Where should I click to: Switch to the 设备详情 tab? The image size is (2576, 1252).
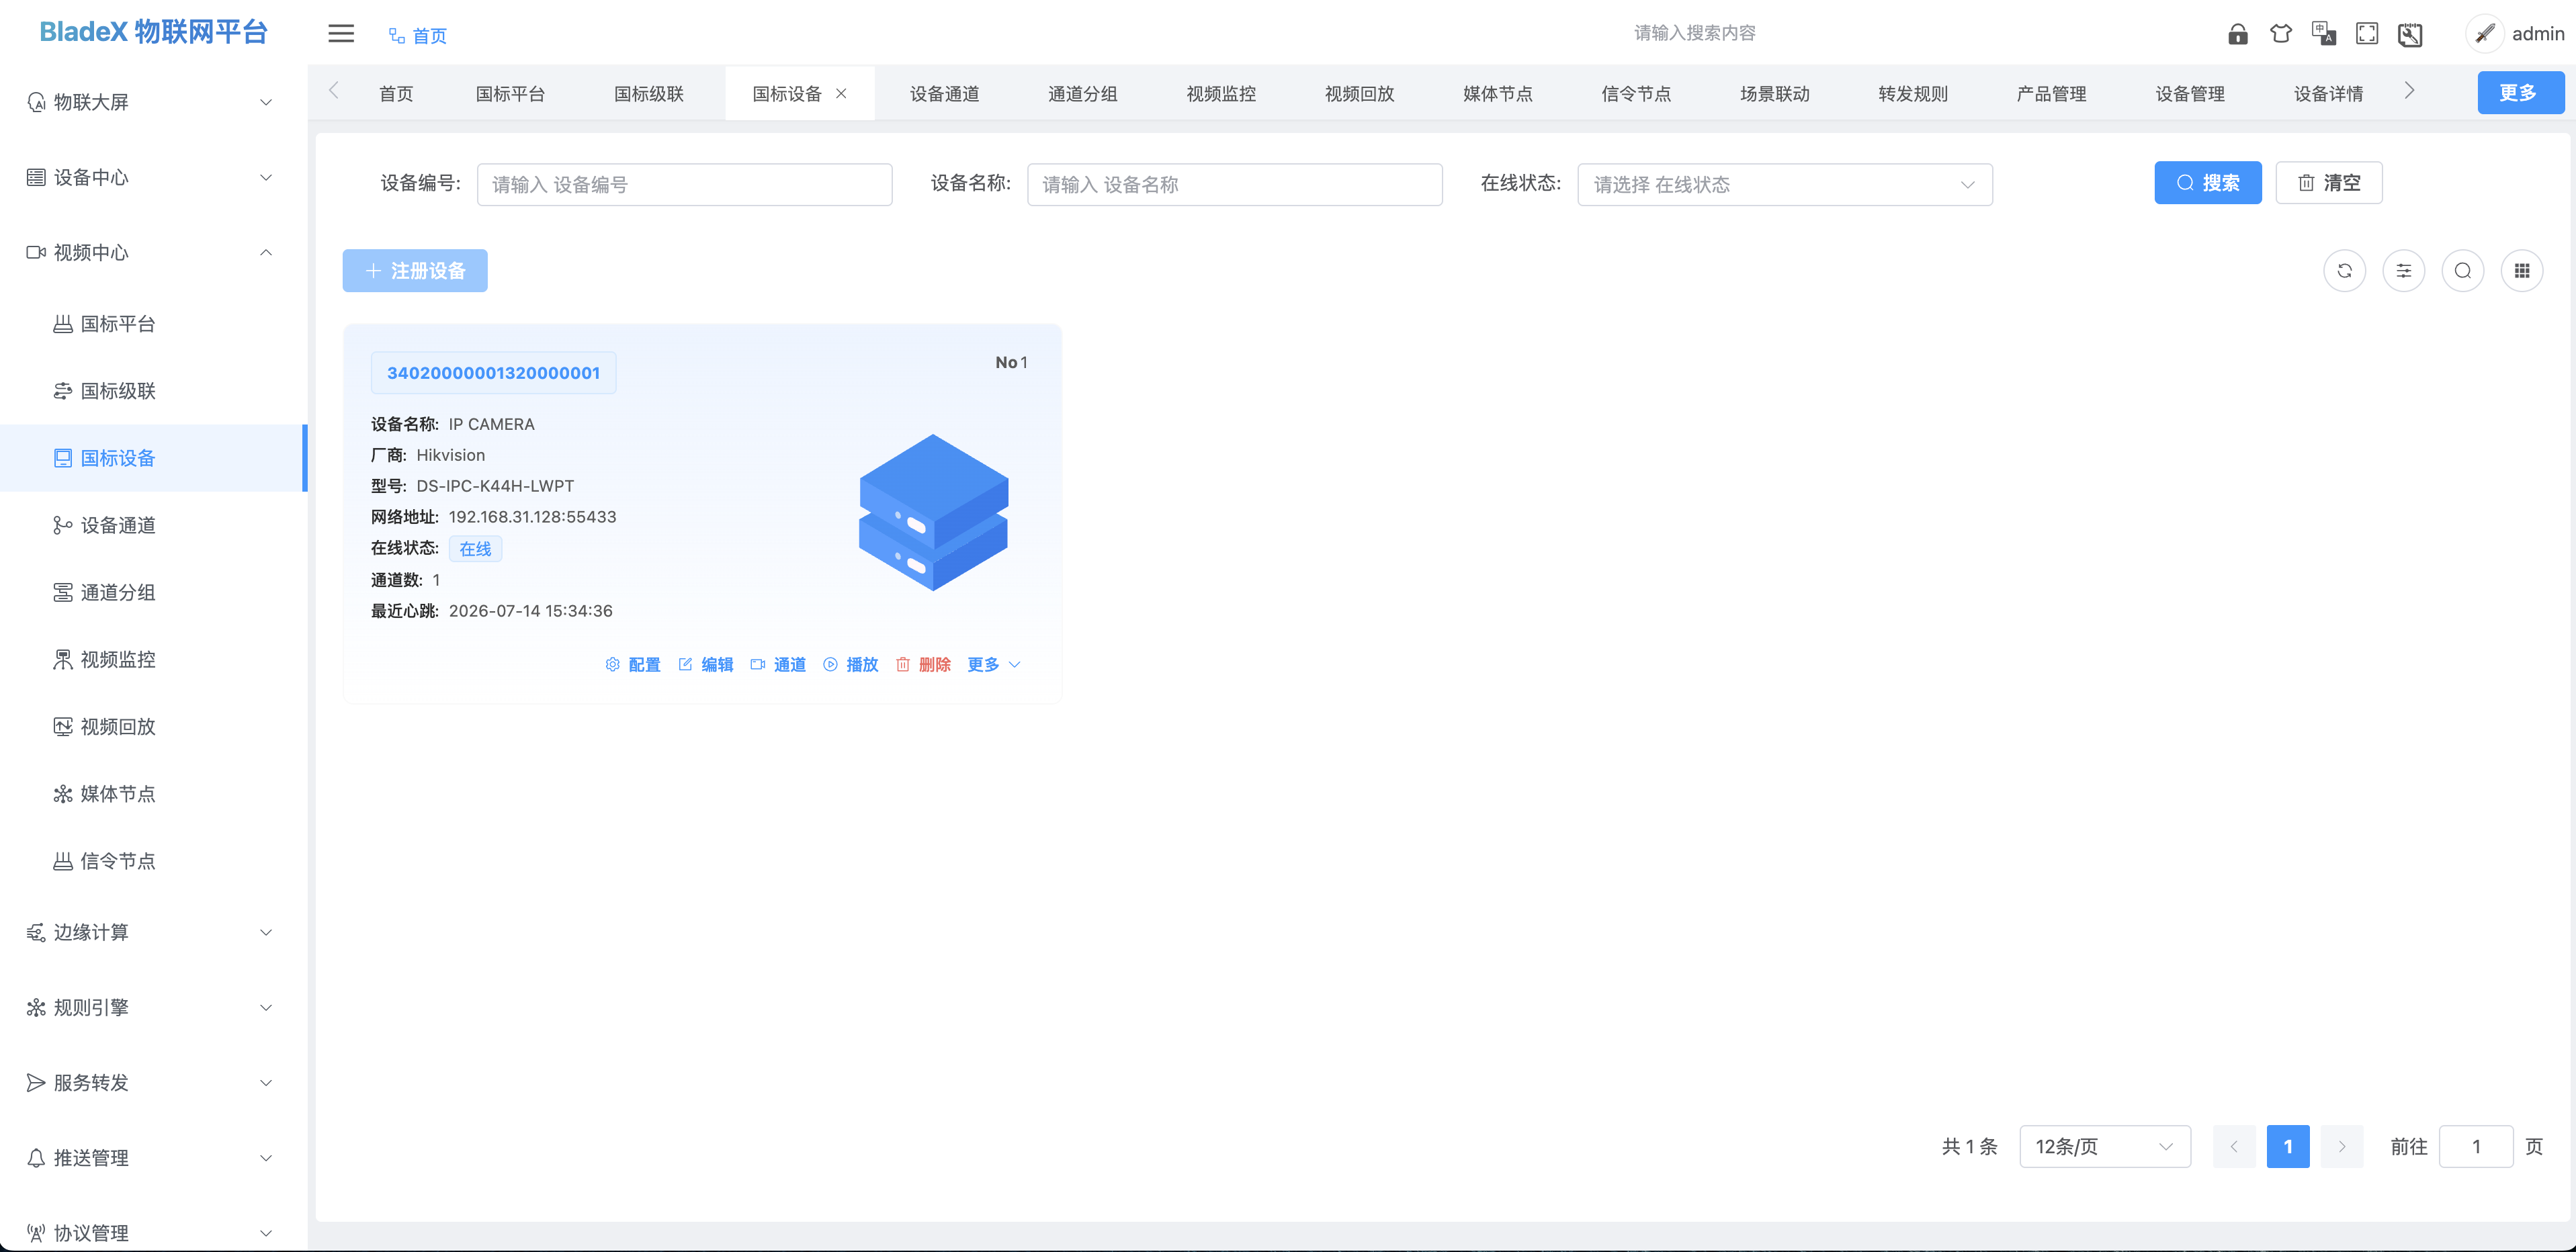coord(2328,94)
